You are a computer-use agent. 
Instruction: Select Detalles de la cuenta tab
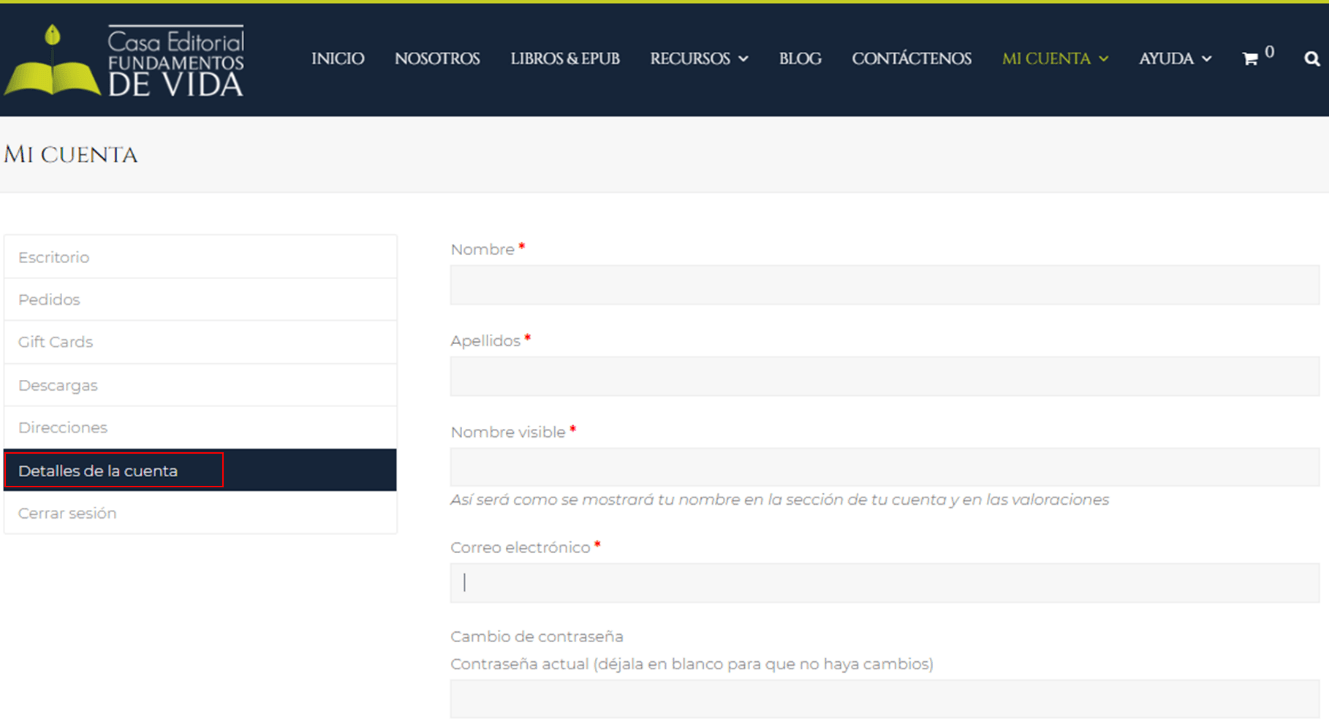pos(98,470)
